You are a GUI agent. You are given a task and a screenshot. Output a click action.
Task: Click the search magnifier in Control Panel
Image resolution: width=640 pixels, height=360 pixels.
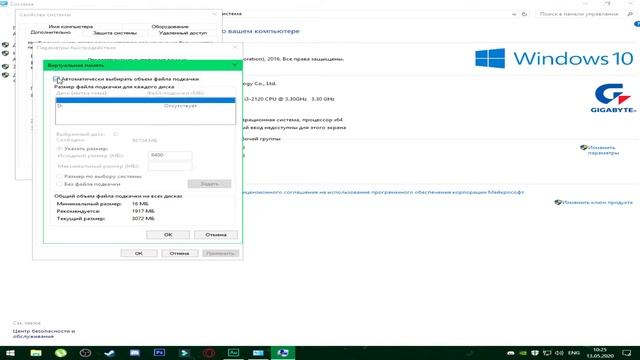click(x=630, y=14)
